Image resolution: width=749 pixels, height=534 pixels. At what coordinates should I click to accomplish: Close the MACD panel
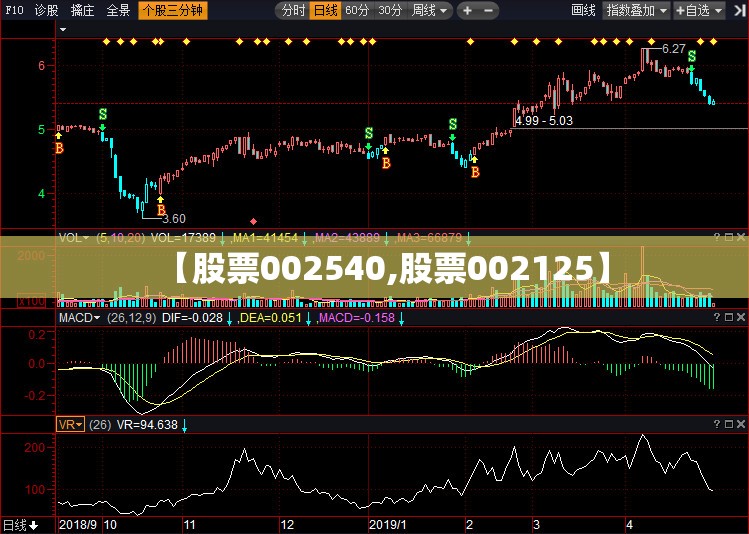tap(740, 317)
